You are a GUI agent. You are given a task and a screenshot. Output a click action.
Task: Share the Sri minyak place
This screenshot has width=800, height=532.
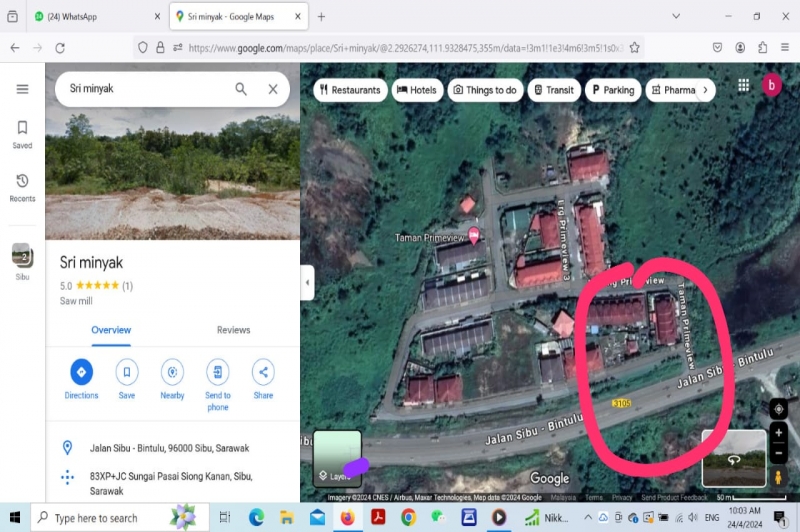[263, 379]
